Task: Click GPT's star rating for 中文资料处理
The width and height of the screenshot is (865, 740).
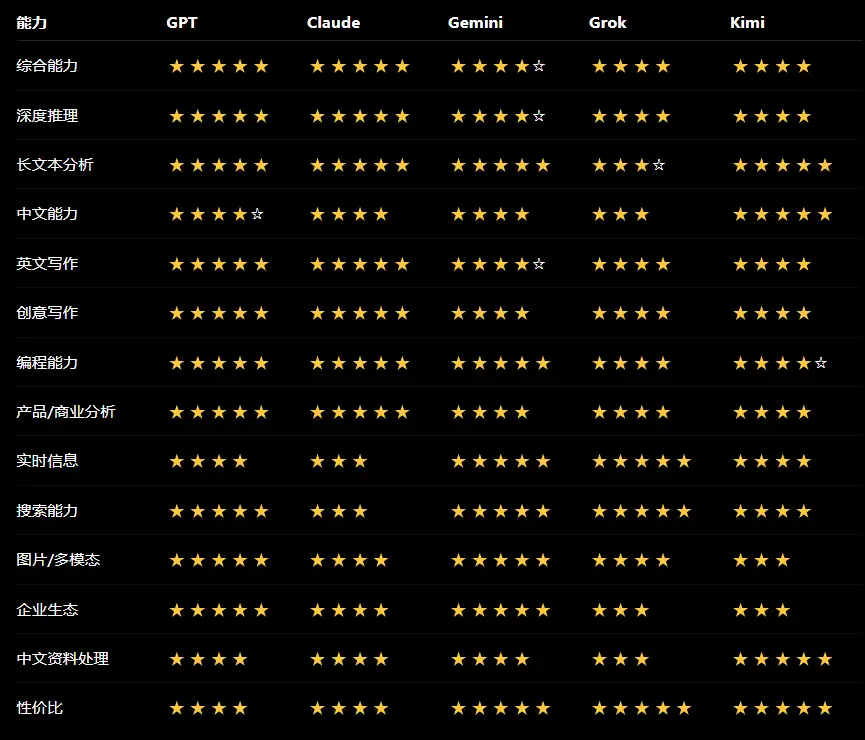Action: click(208, 659)
